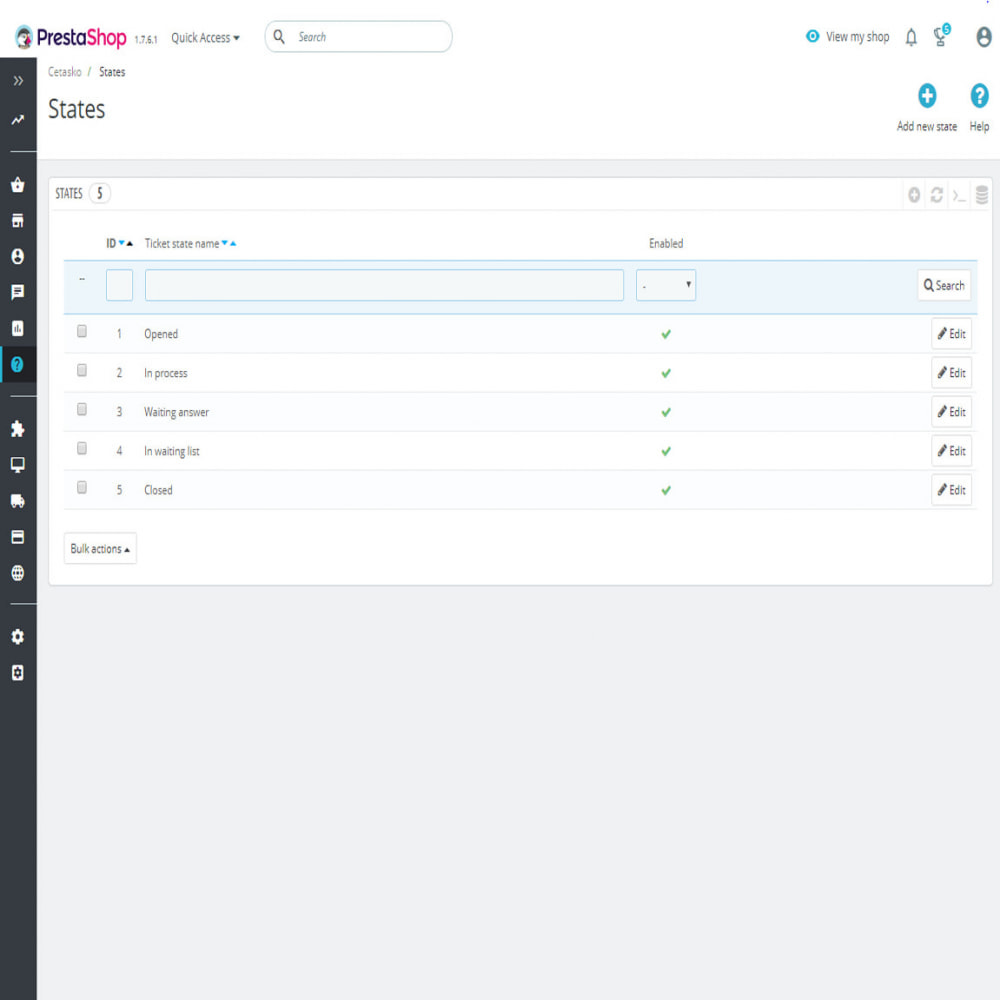Check the box next to Closed state
The image size is (1000, 1000).
pos(82,487)
